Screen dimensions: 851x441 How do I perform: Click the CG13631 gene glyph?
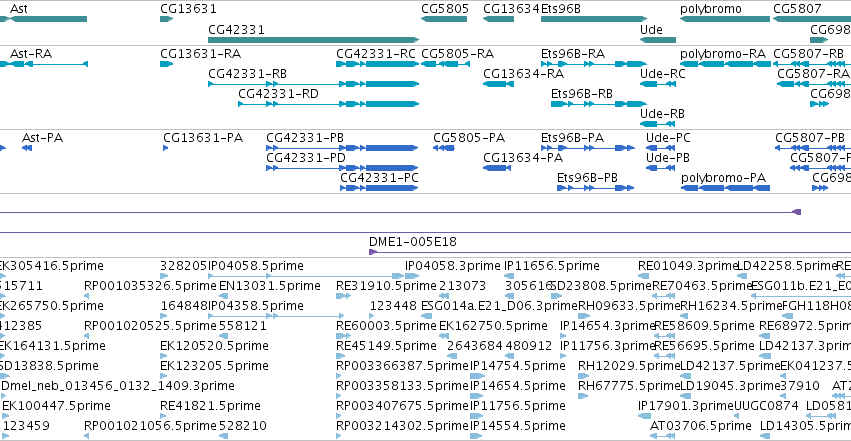point(166,19)
